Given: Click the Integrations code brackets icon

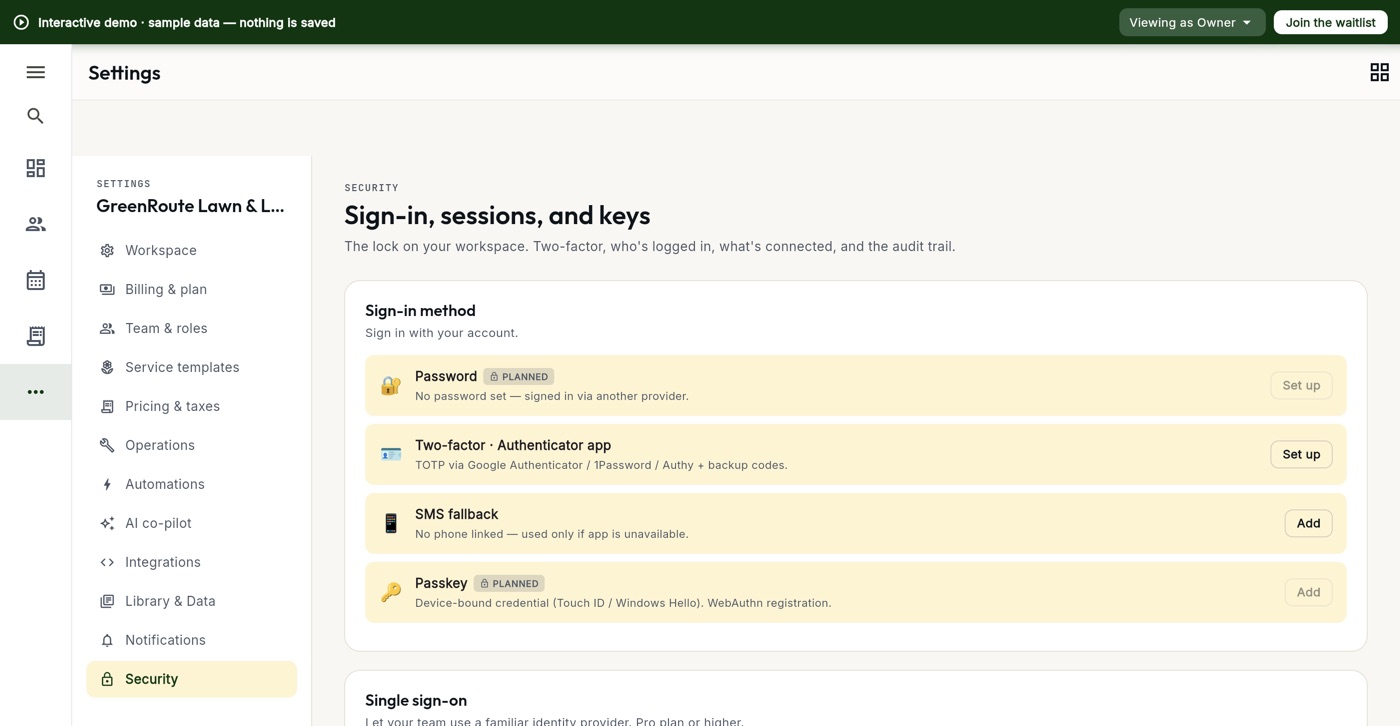Looking at the screenshot, I should pos(107,562).
